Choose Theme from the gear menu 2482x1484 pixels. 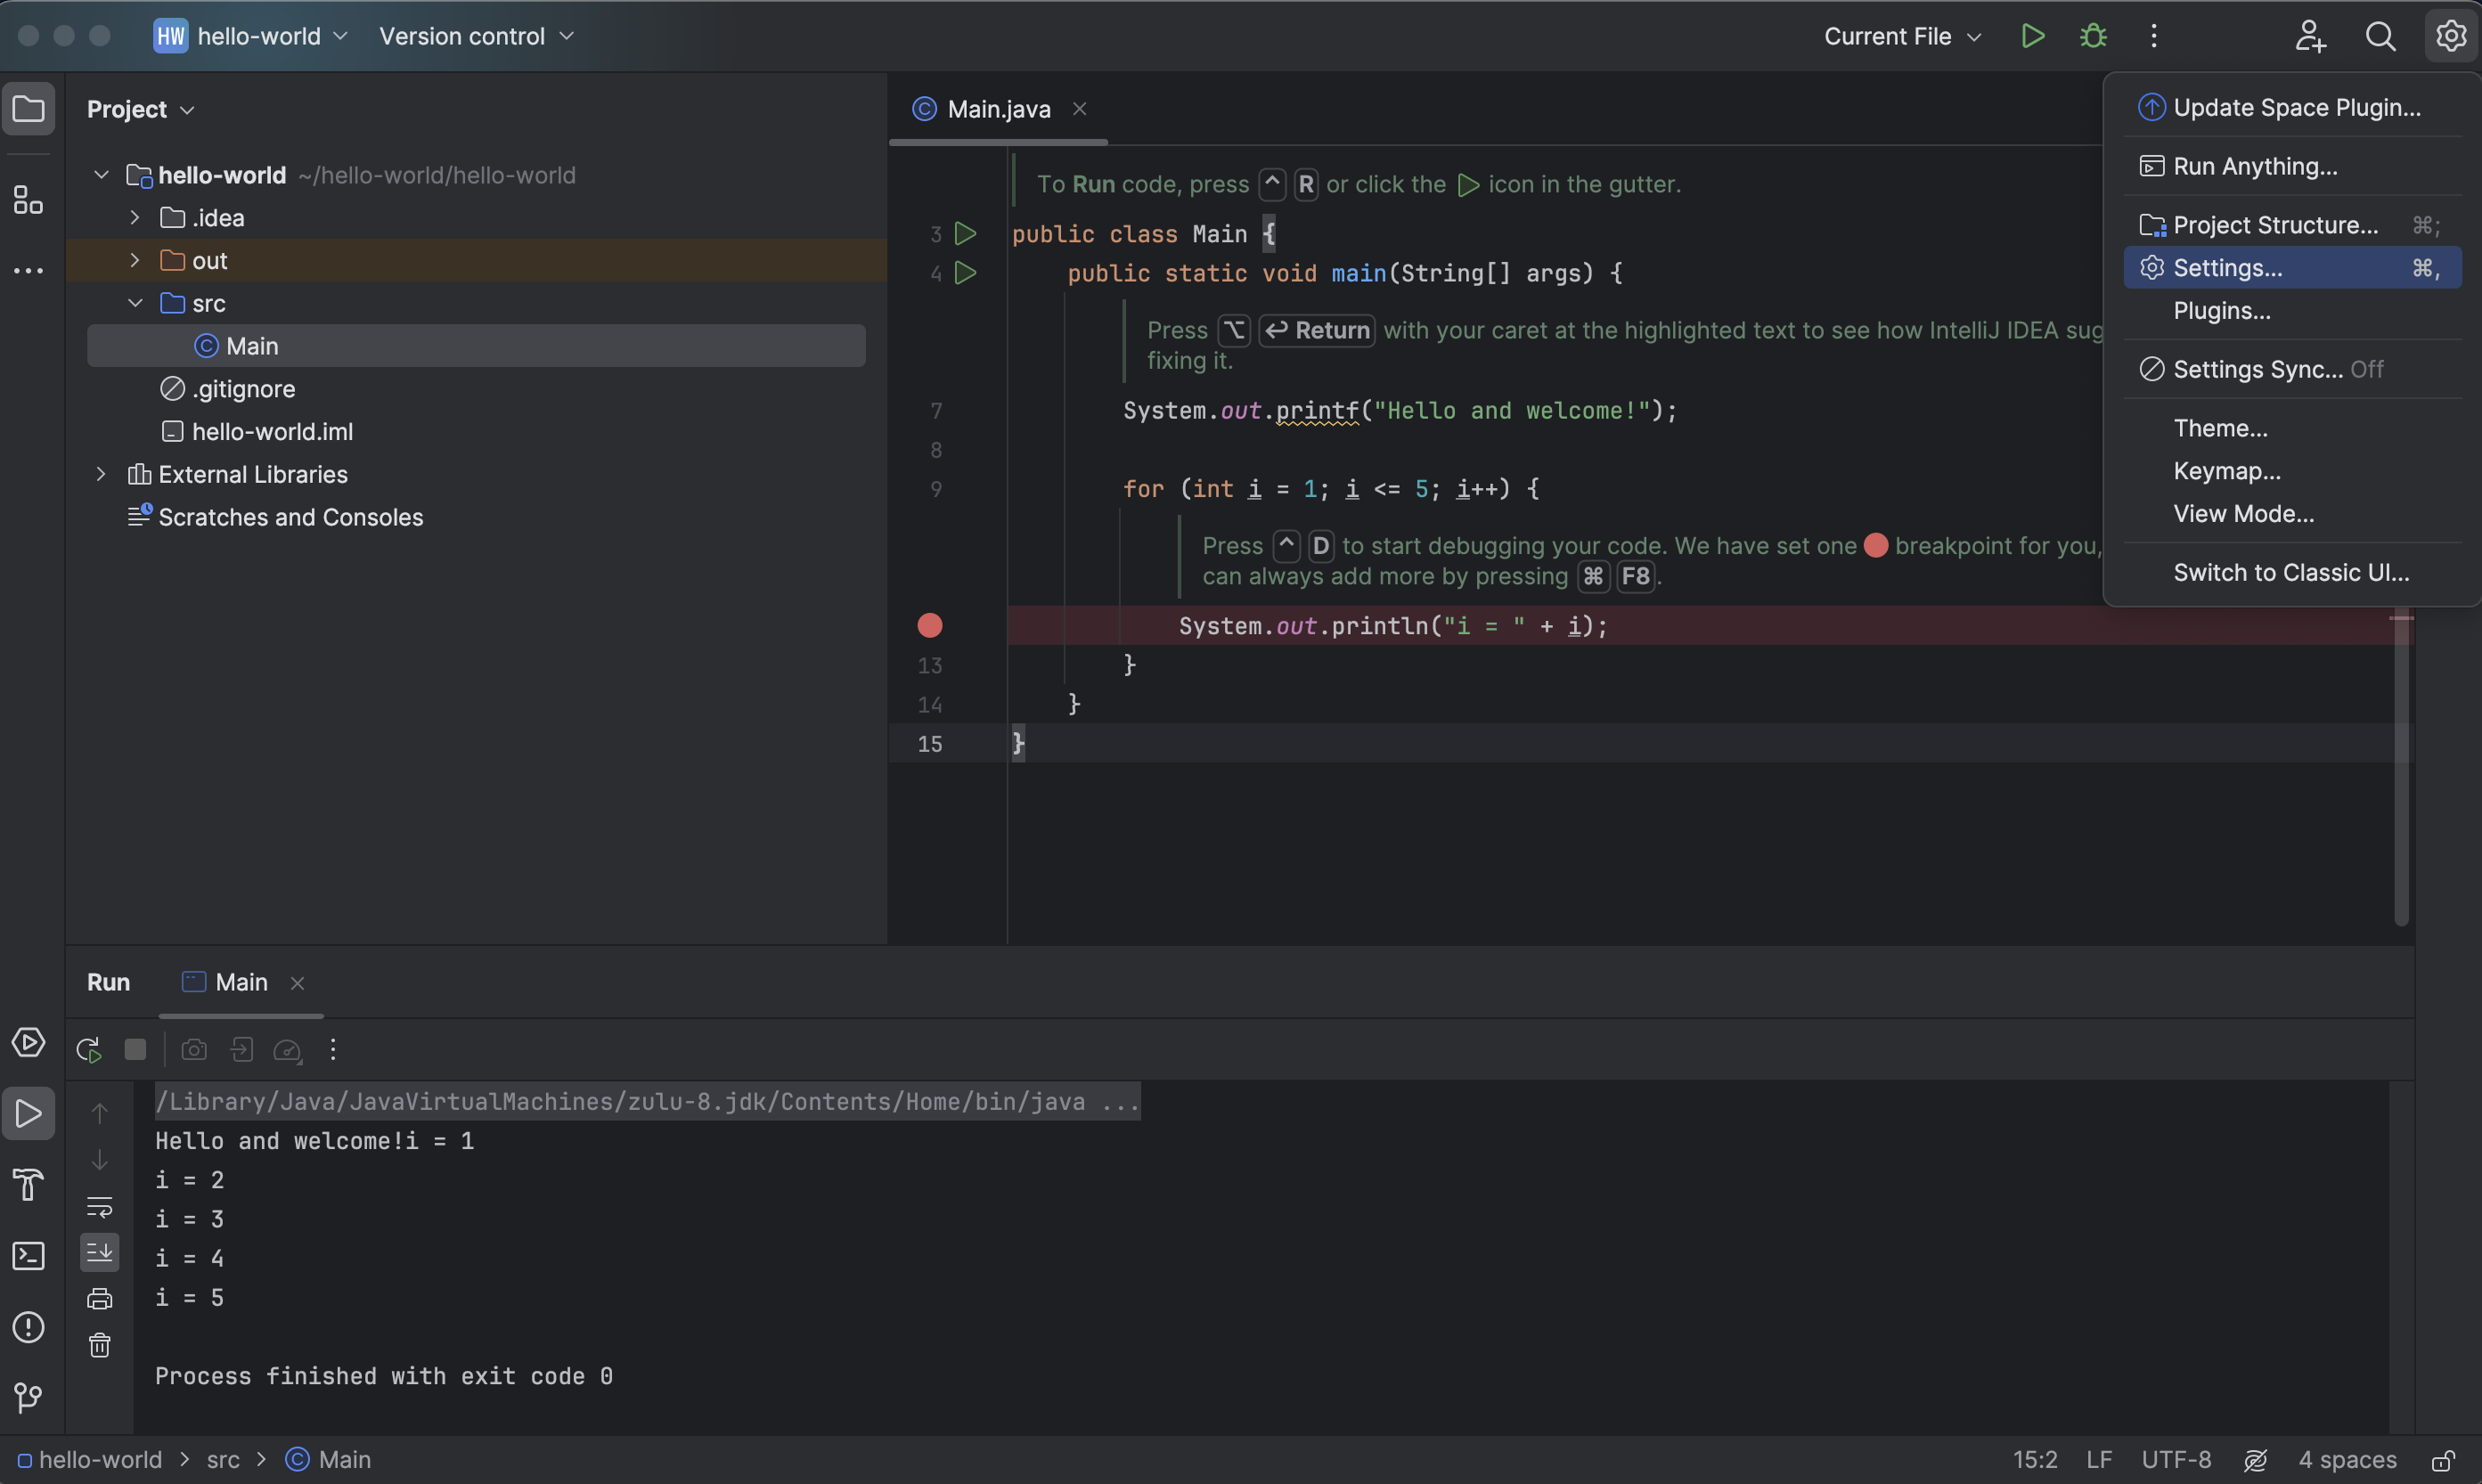[2292, 428]
